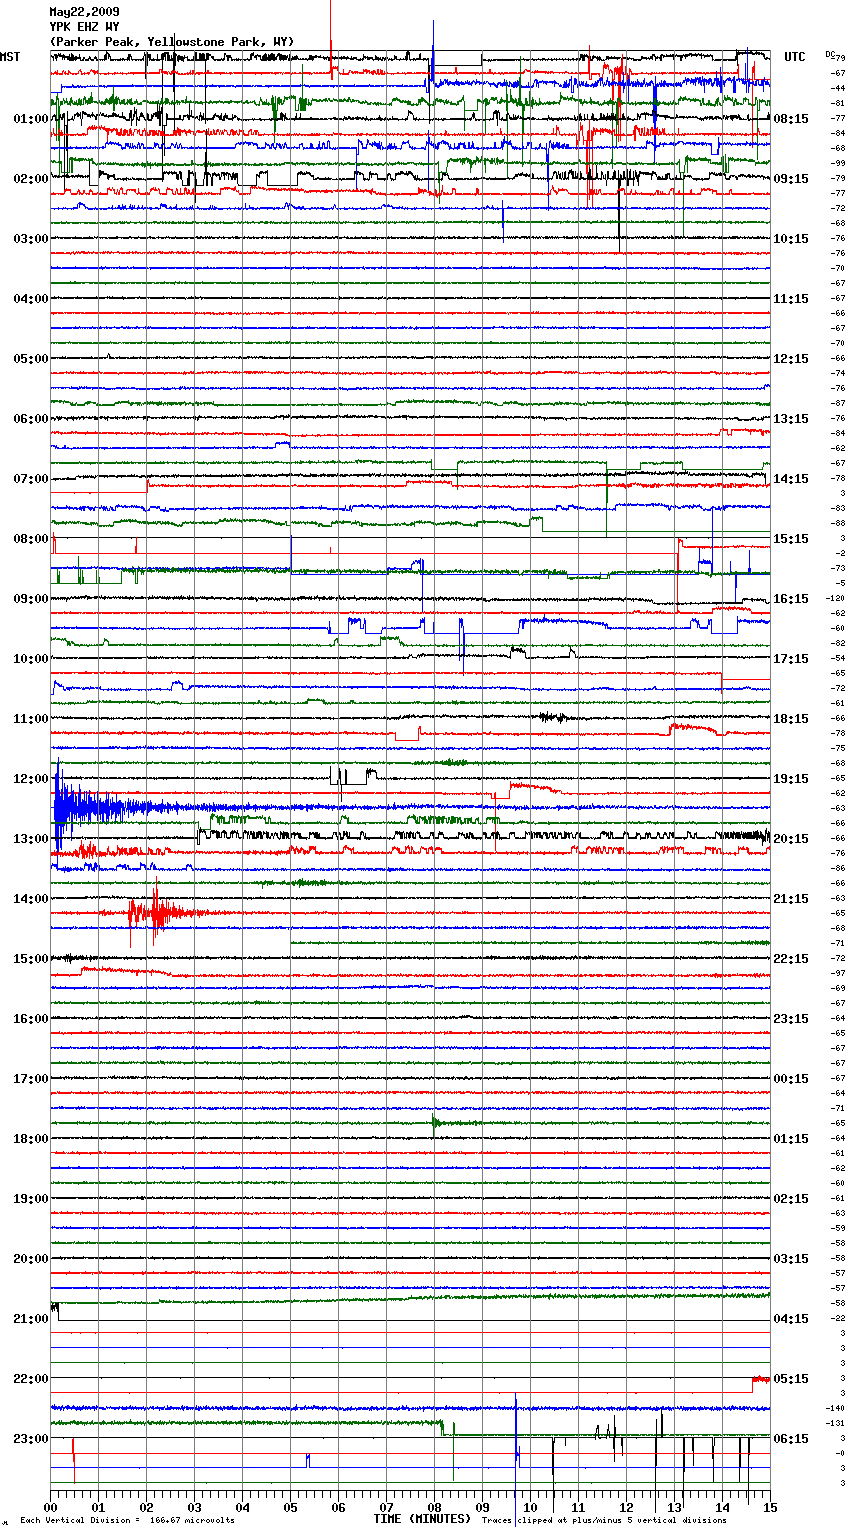The width and height of the screenshot is (850, 1534).
Task: Click minute tick label 03 on bottom axis
Action: click(x=195, y=1507)
